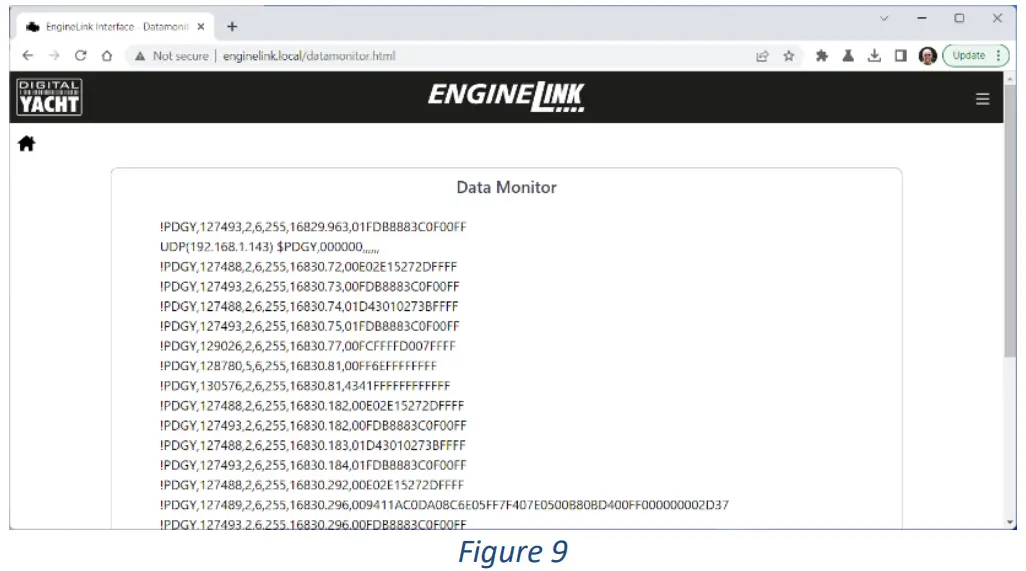Image resolution: width=1026 pixels, height=571 pixels.
Task: Open the EngineLink hamburger menu
Action: (x=982, y=99)
